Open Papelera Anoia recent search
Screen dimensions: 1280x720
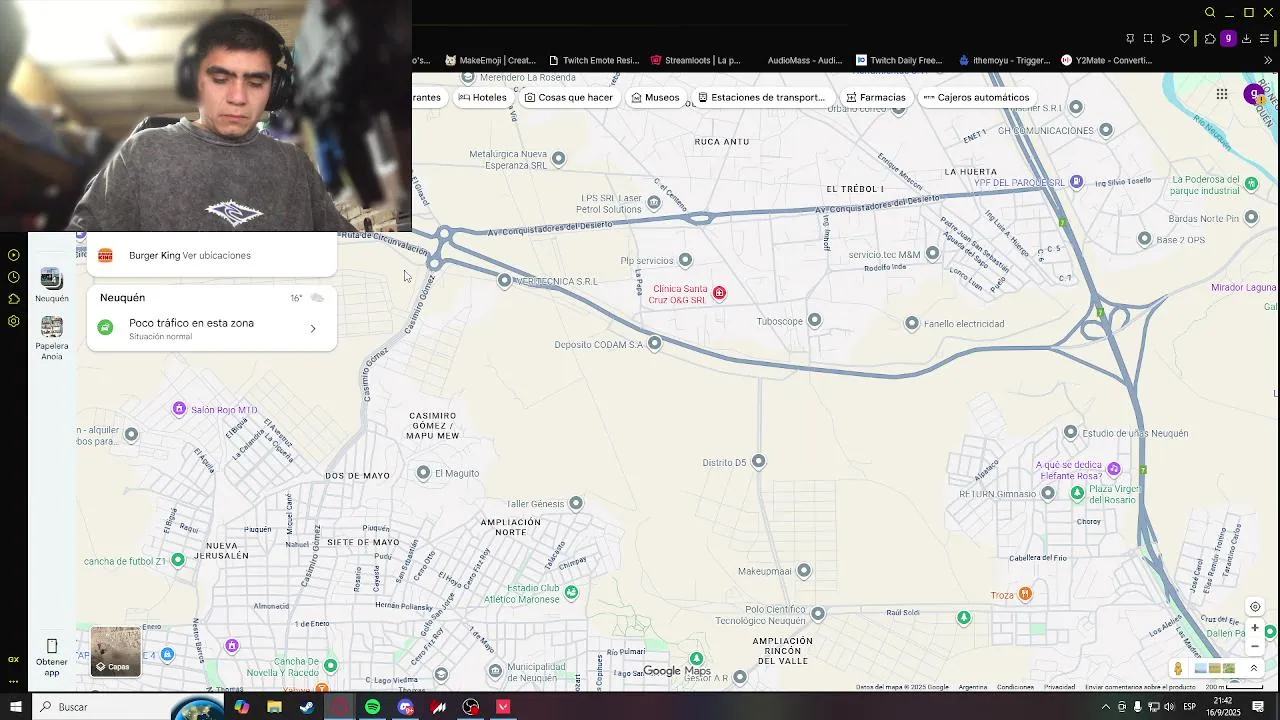pos(52,338)
